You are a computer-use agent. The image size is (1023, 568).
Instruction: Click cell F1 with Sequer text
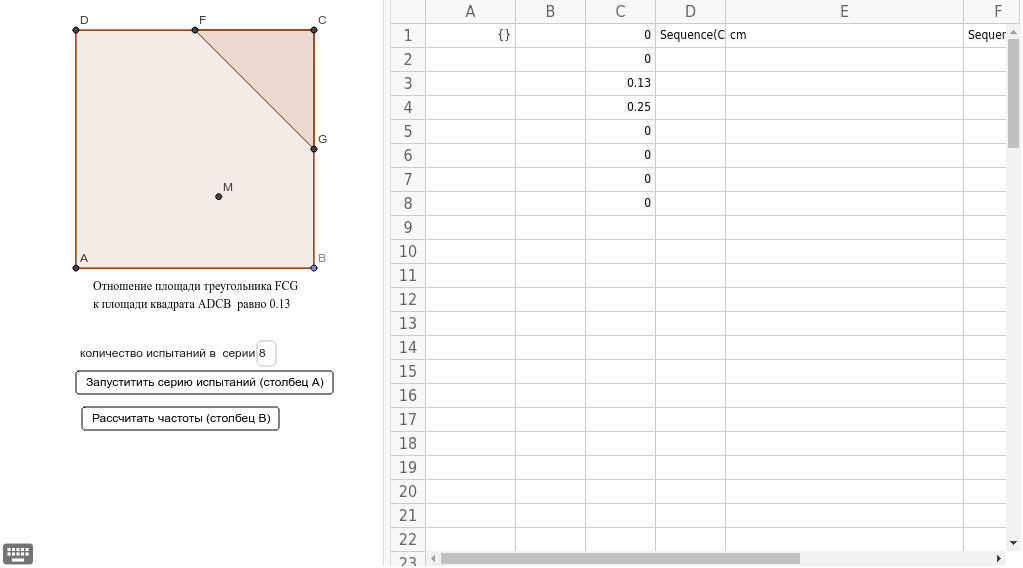(985, 35)
